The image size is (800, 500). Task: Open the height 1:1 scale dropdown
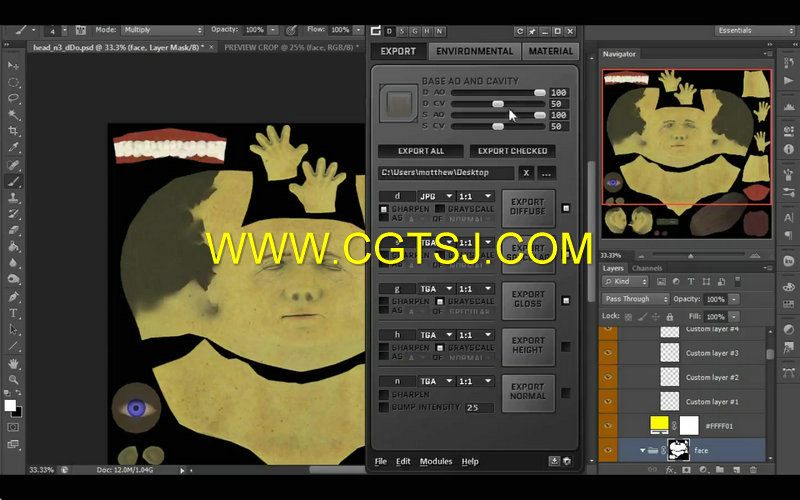click(x=475, y=335)
